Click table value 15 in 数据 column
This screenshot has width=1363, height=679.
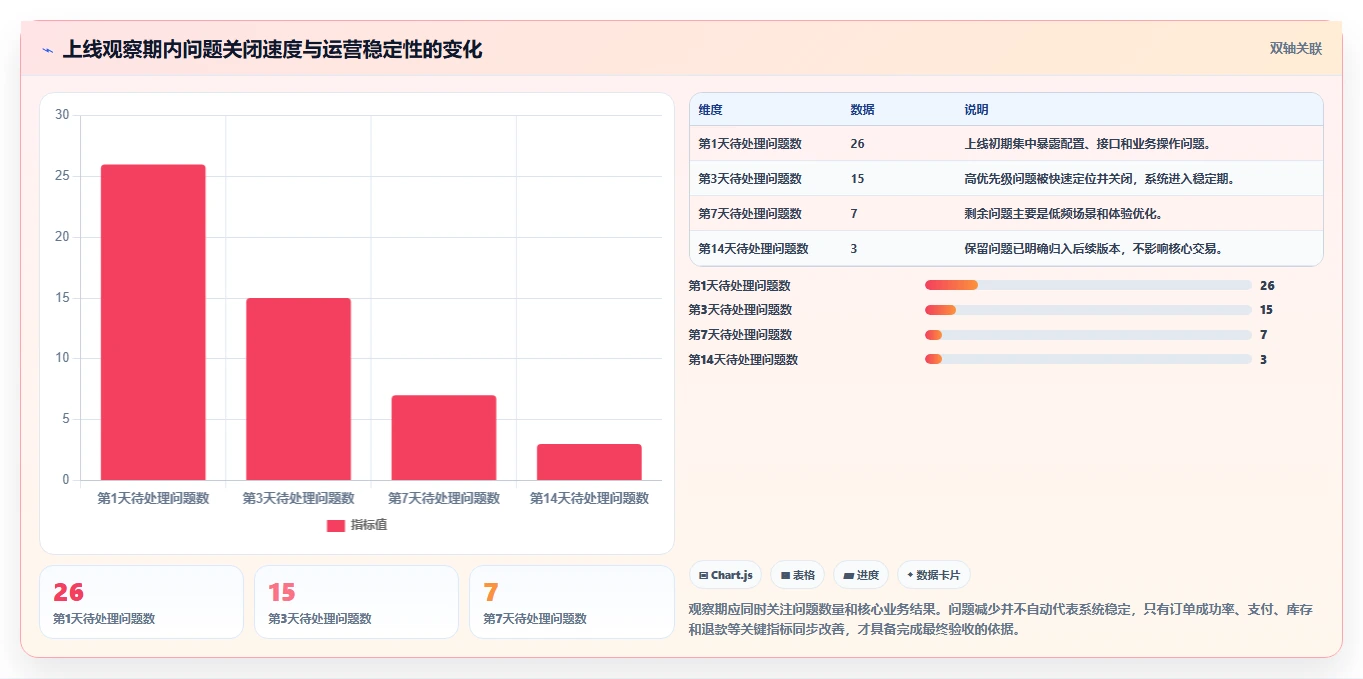(x=857, y=179)
